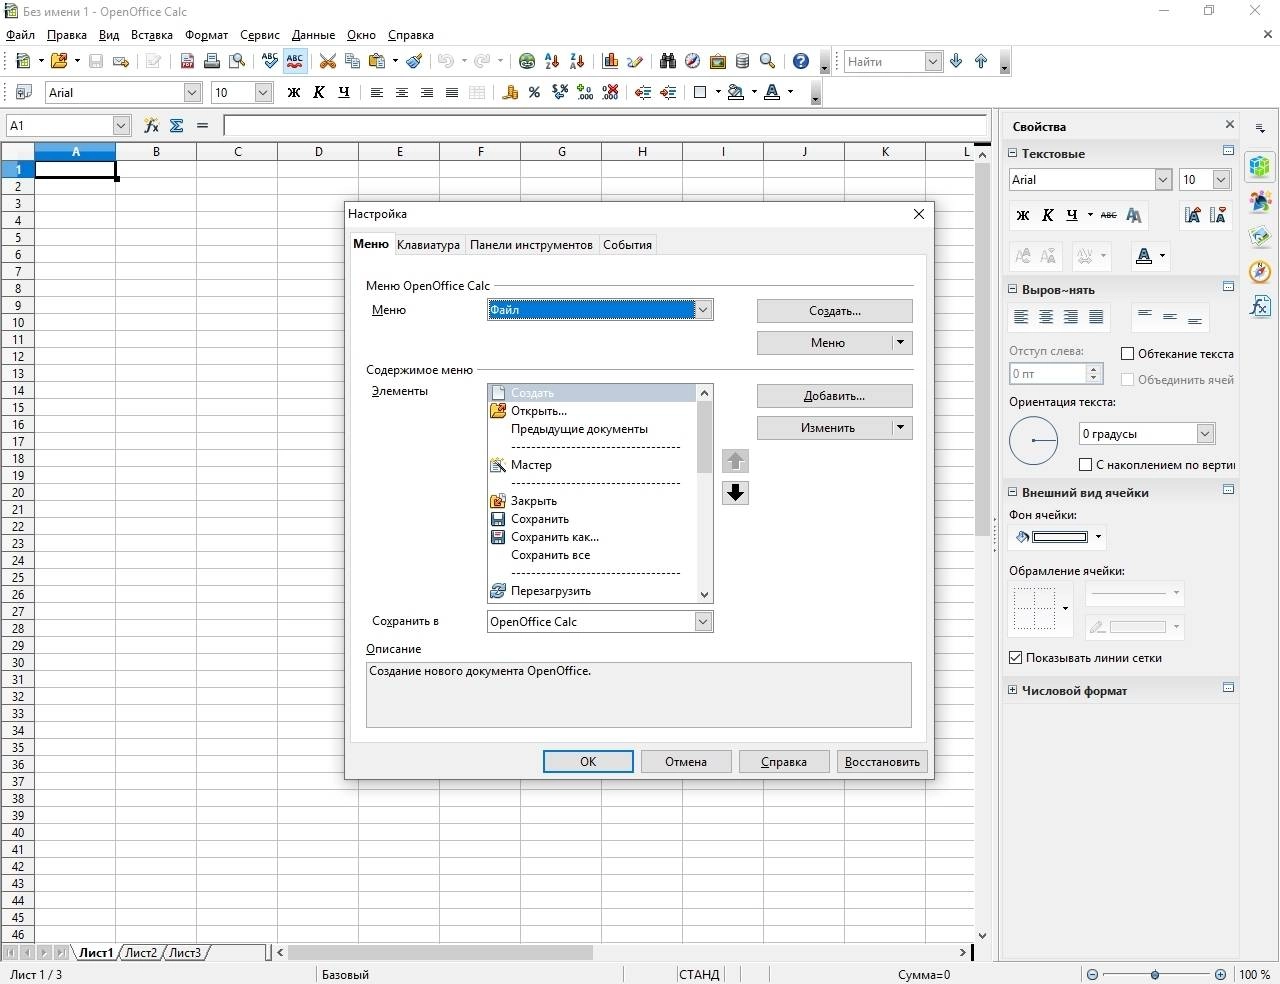Click the cell background color swatch
Screen dimensions: 1280x984
(x=1060, y=537)
